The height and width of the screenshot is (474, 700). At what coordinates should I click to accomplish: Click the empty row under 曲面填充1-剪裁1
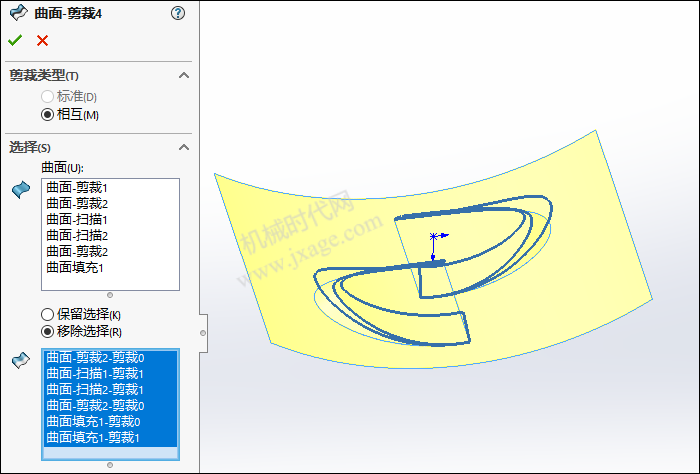[110, 453]
